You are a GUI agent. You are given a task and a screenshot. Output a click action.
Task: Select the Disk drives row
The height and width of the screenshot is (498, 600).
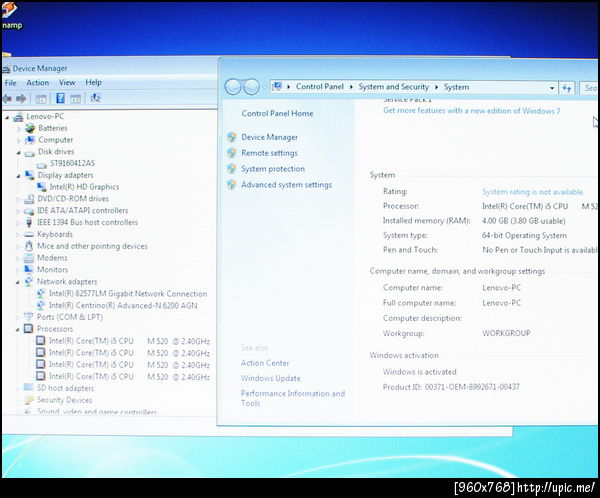pyautogui.click(x=56, y=152)
